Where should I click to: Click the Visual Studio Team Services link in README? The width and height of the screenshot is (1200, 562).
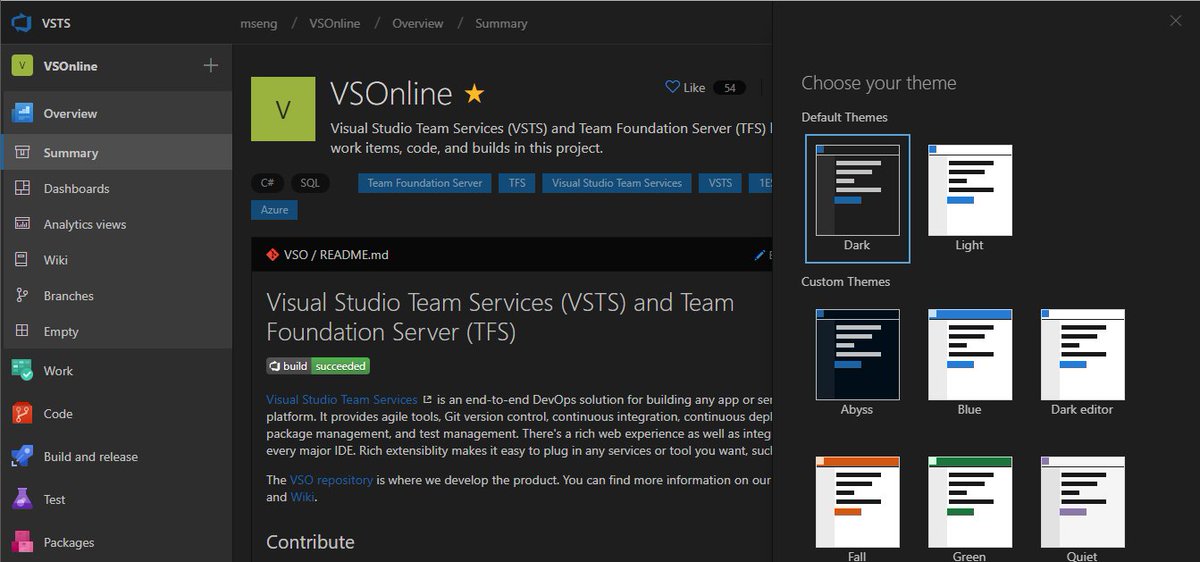click(342, 399)
